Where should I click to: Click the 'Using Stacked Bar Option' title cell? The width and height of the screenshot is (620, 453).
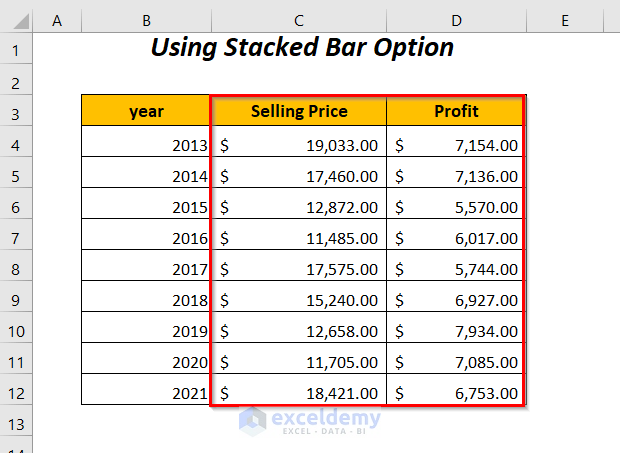pyautogui.click(x=301, y=48)
